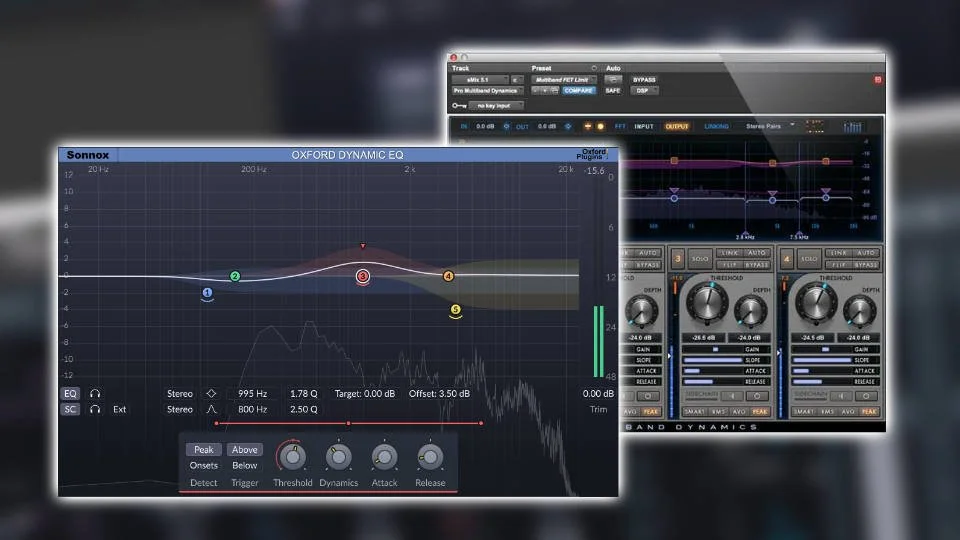Select EQ band node 1
The width and height of the screenshot is (960, 540).
[x=207, y=293]
